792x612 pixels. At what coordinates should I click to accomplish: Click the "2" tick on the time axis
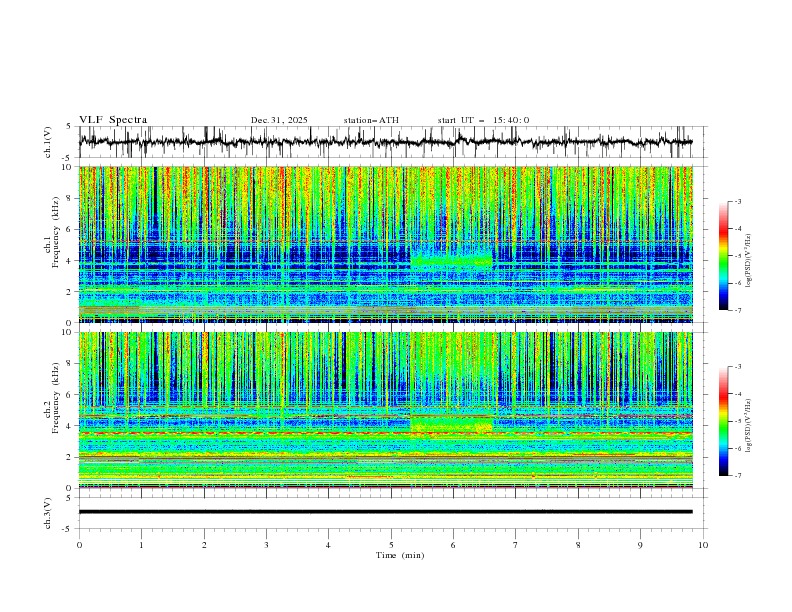[204, 545]
